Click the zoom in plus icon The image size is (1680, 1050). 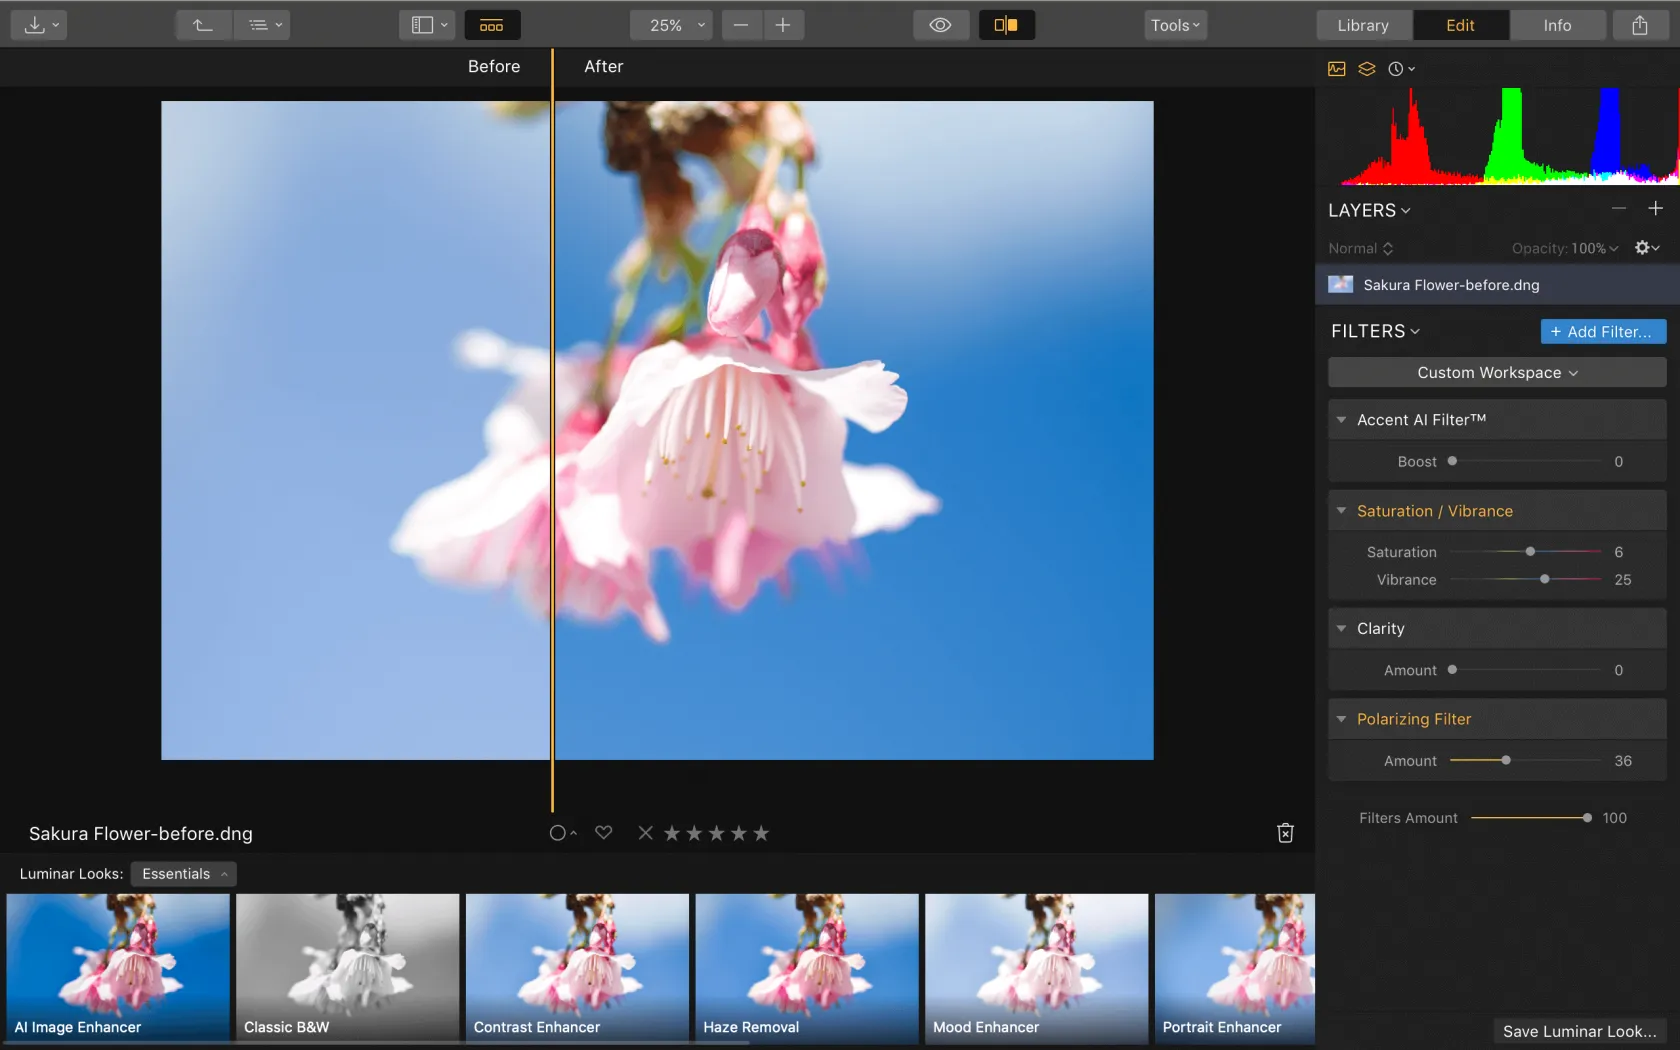[x=783, y=25]
